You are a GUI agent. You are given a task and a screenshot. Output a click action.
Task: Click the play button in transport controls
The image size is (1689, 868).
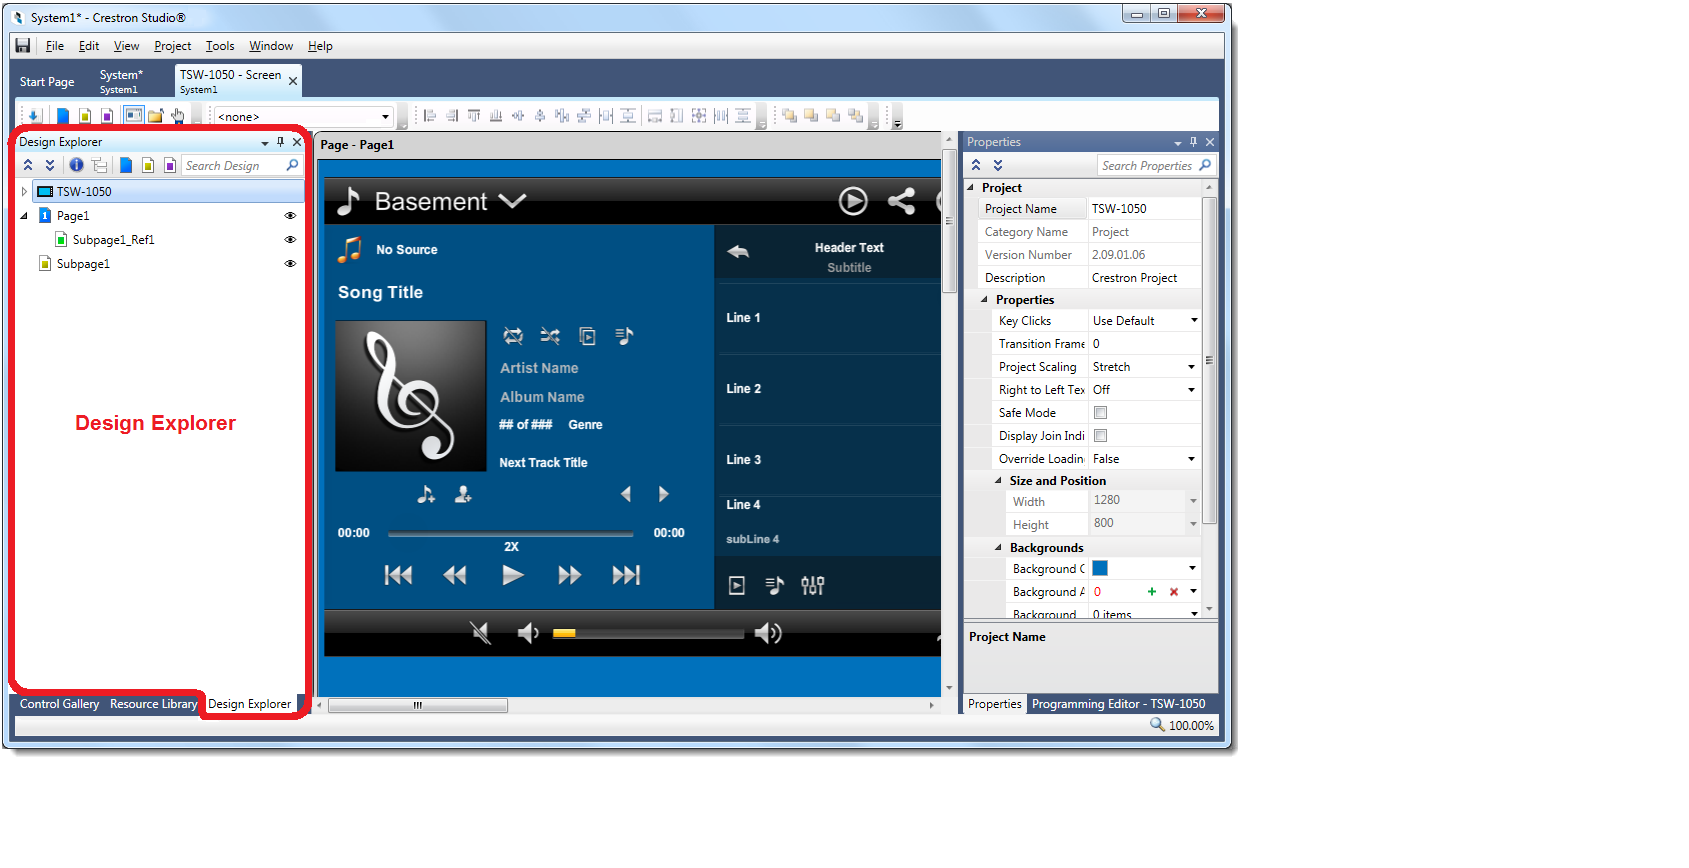(512, 575)
